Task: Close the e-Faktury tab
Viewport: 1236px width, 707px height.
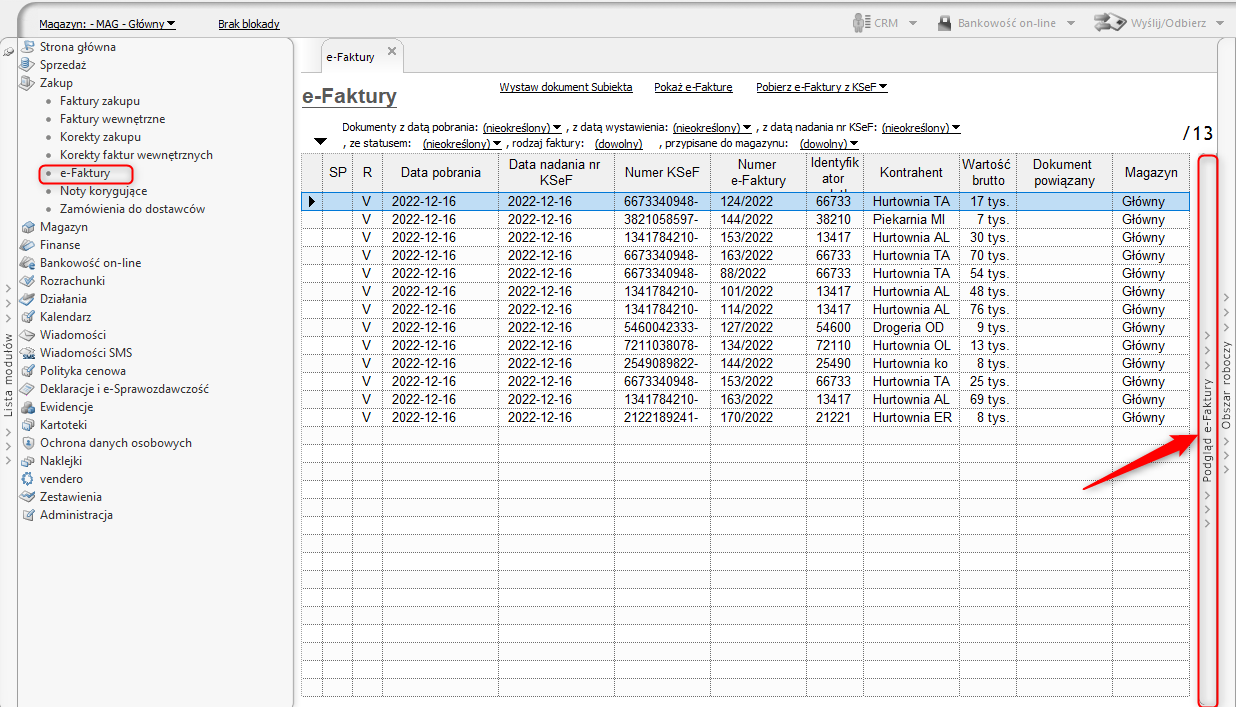Action: click(391, 51)
